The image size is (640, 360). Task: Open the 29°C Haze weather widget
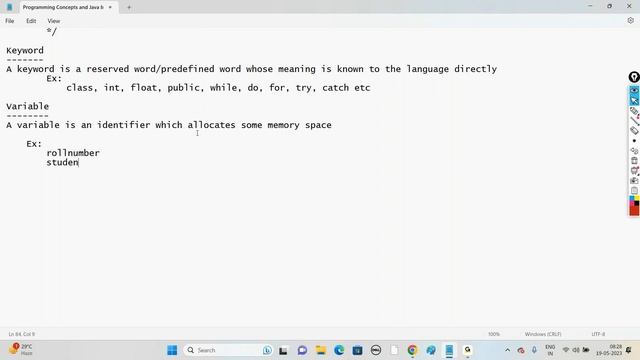[x=20, y=350]
